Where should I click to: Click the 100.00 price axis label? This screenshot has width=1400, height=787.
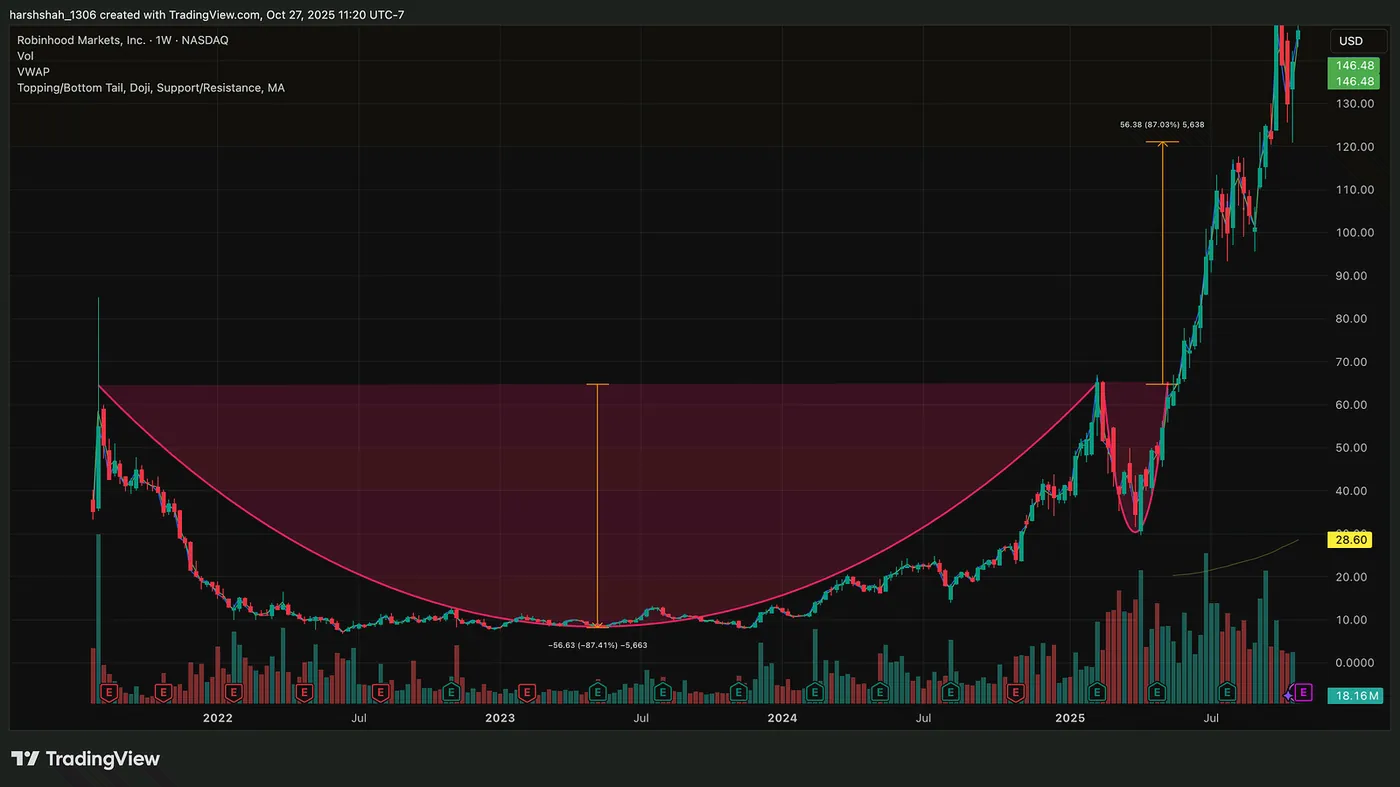tap(1354, 233)
